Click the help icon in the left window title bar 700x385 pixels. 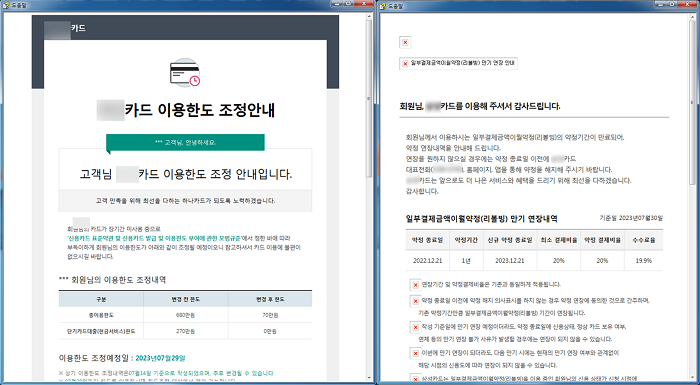coord(6,6)
